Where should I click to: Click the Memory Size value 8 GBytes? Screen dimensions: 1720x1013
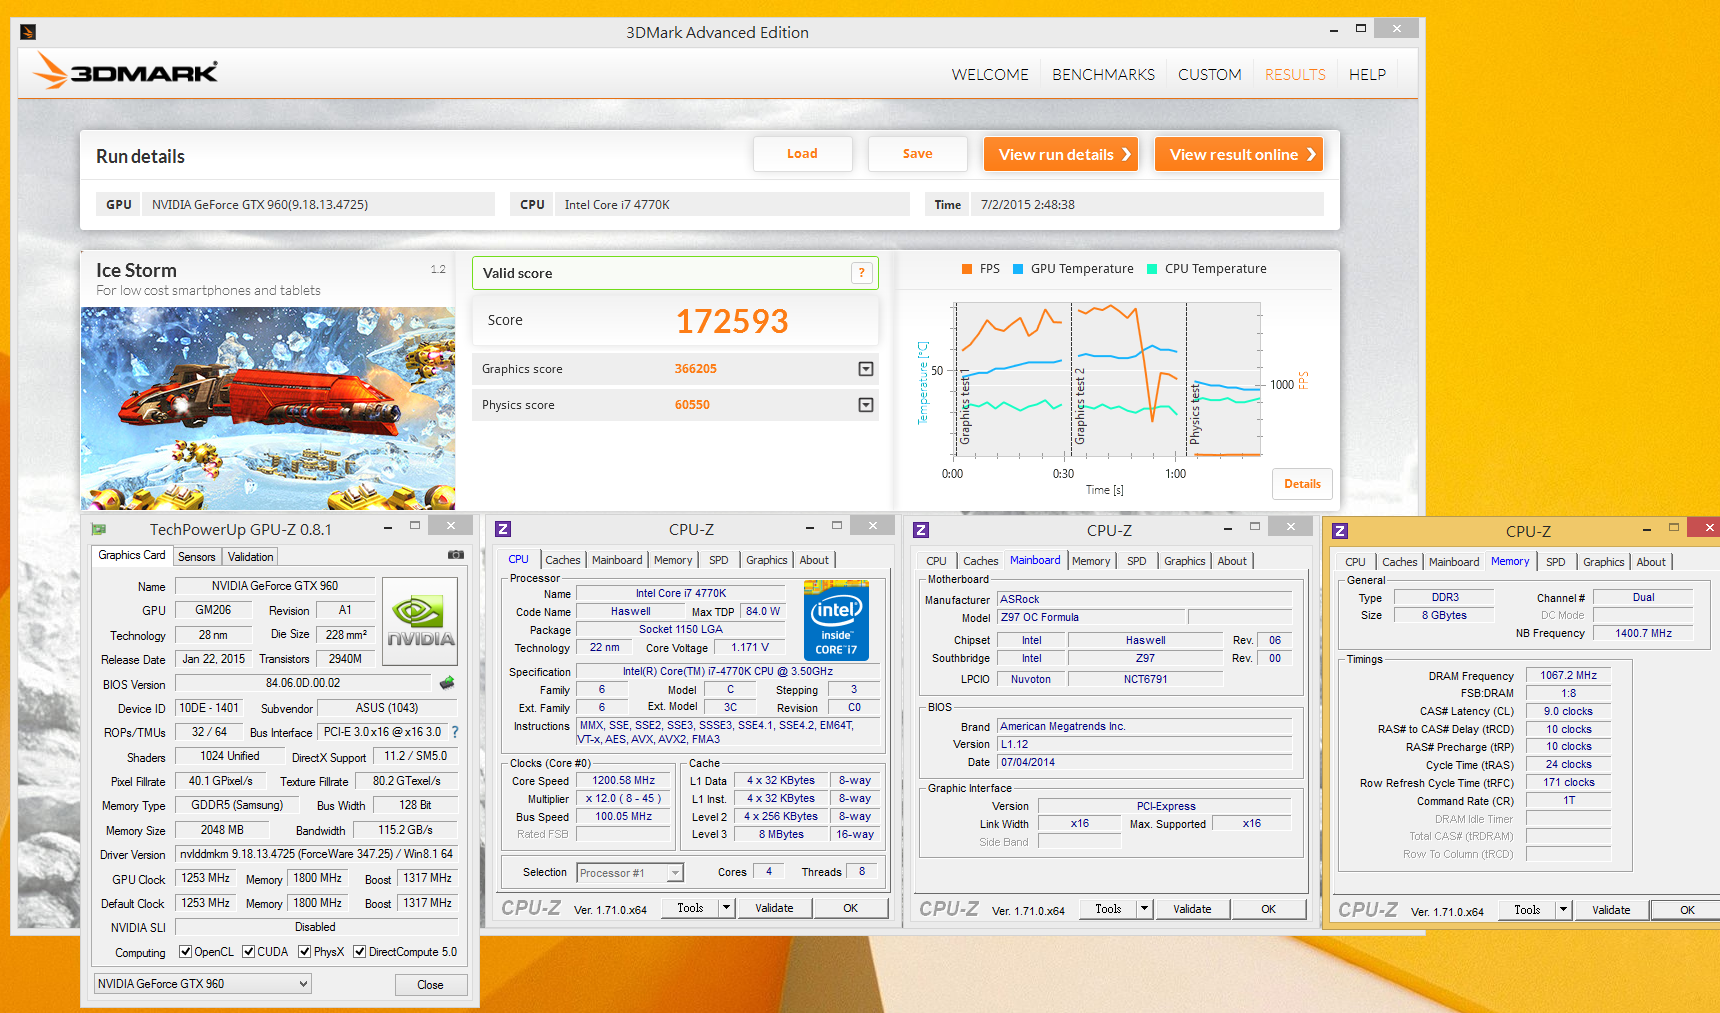(1444, 616)
